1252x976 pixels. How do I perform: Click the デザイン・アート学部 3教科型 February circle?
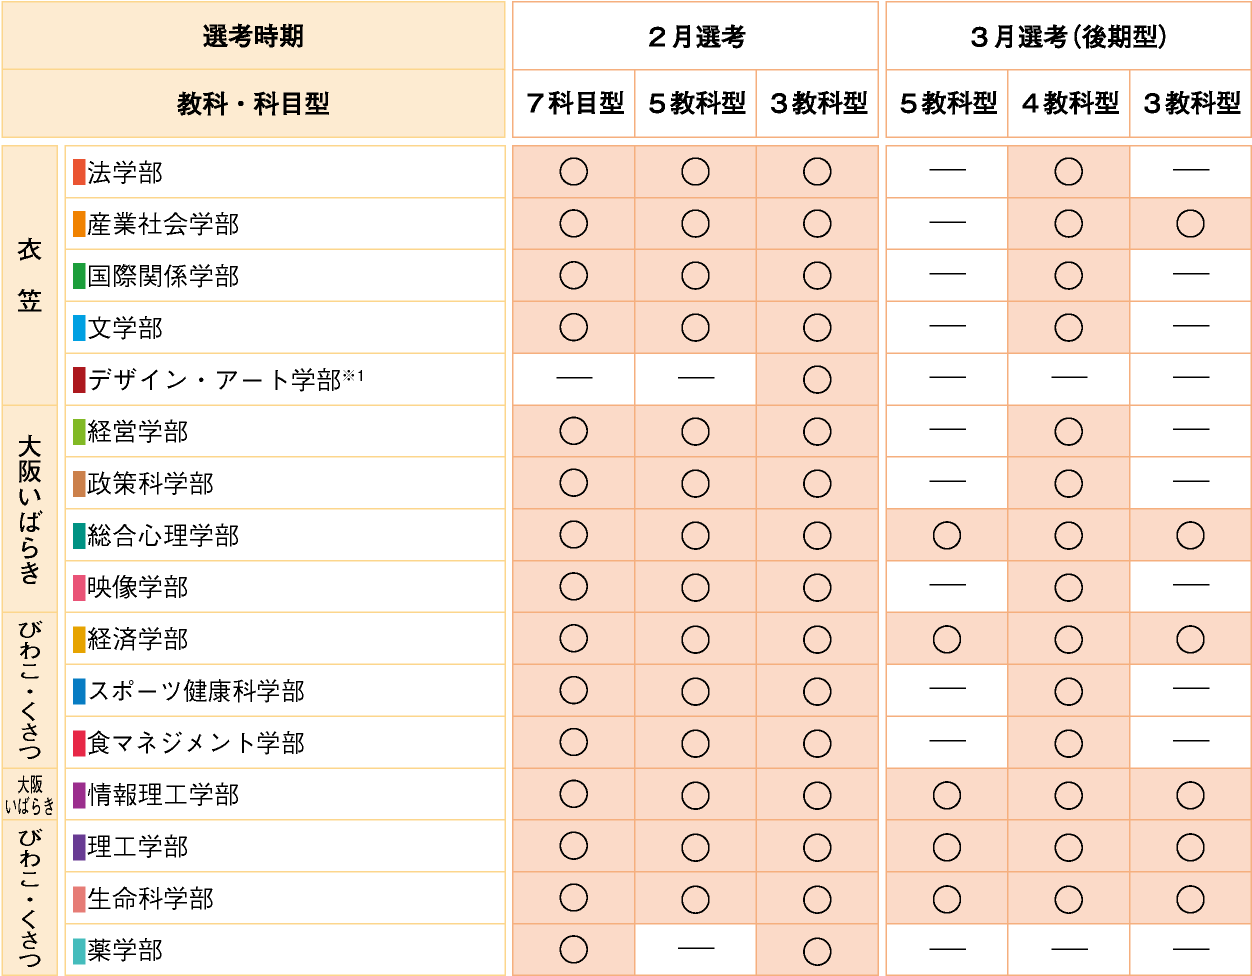(817, 380)
